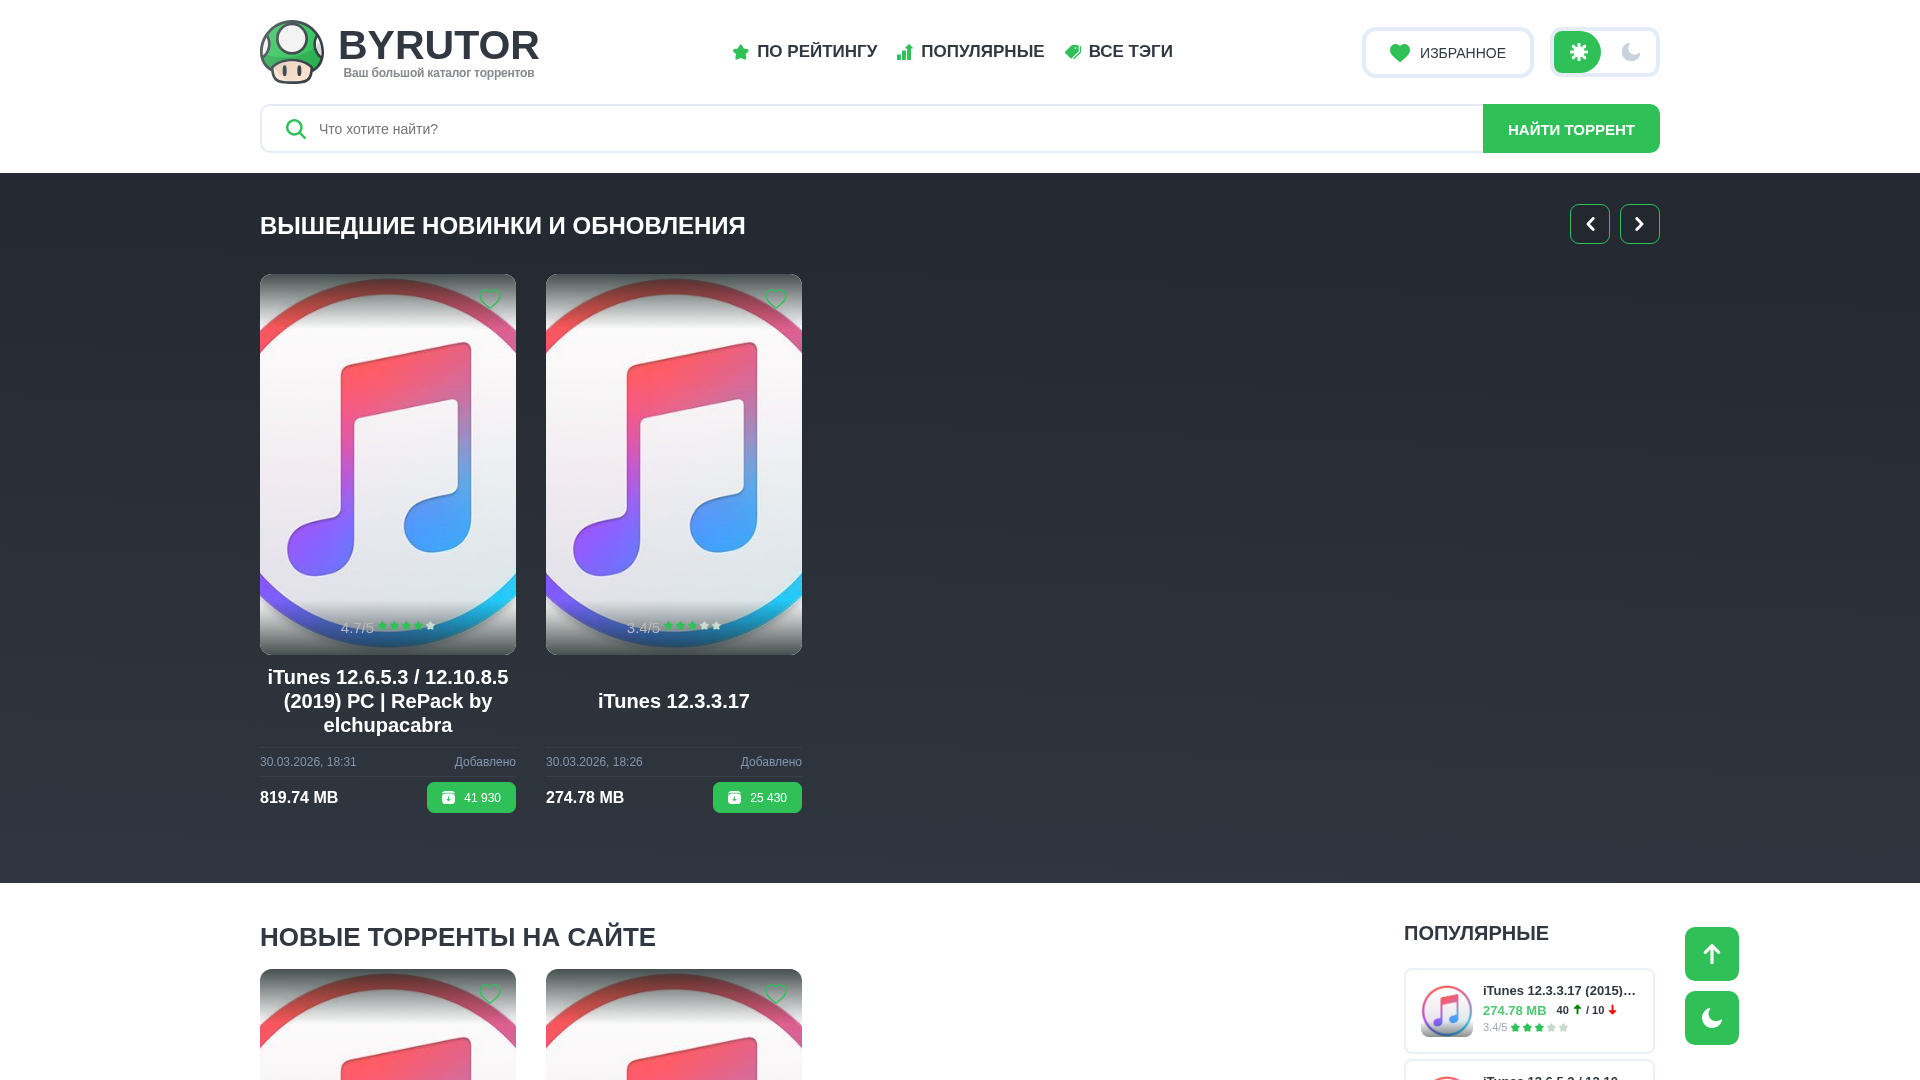Click the date 30.03.2026, 18:31
This screenshot has width=1920, height=1080.
(308, 762)
